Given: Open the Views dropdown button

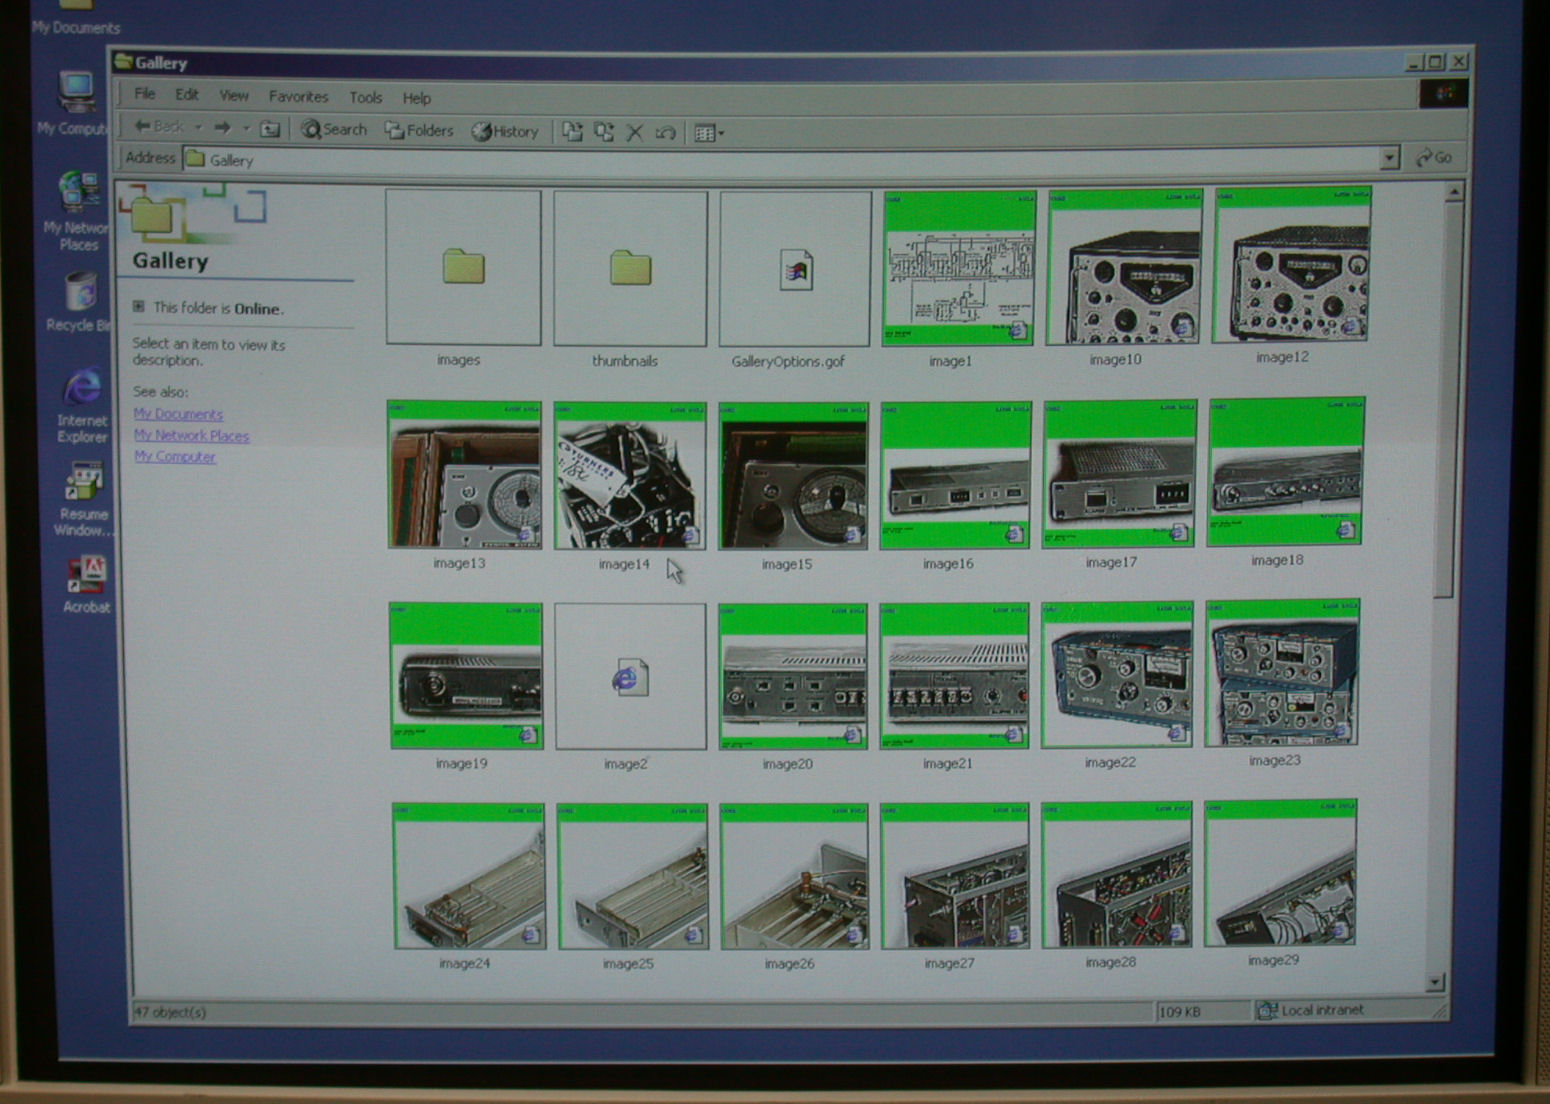Looking at the screenshot, I should point(709,133).
